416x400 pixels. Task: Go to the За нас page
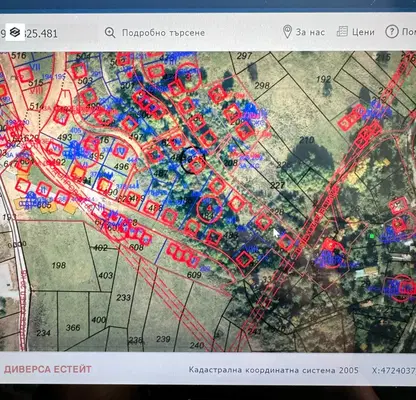point(310,32)
